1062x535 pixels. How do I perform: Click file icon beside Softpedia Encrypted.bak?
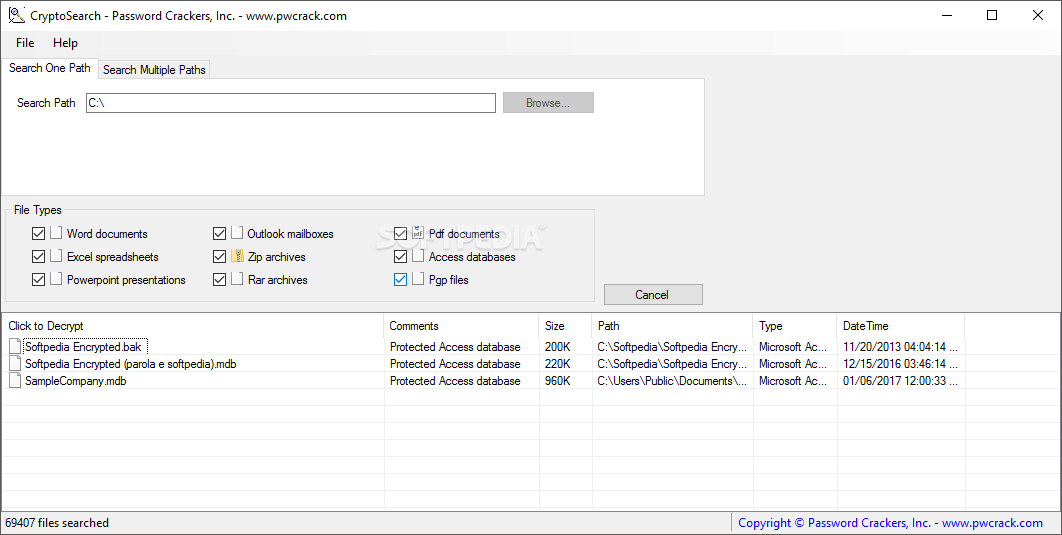(x=15, y=347)
